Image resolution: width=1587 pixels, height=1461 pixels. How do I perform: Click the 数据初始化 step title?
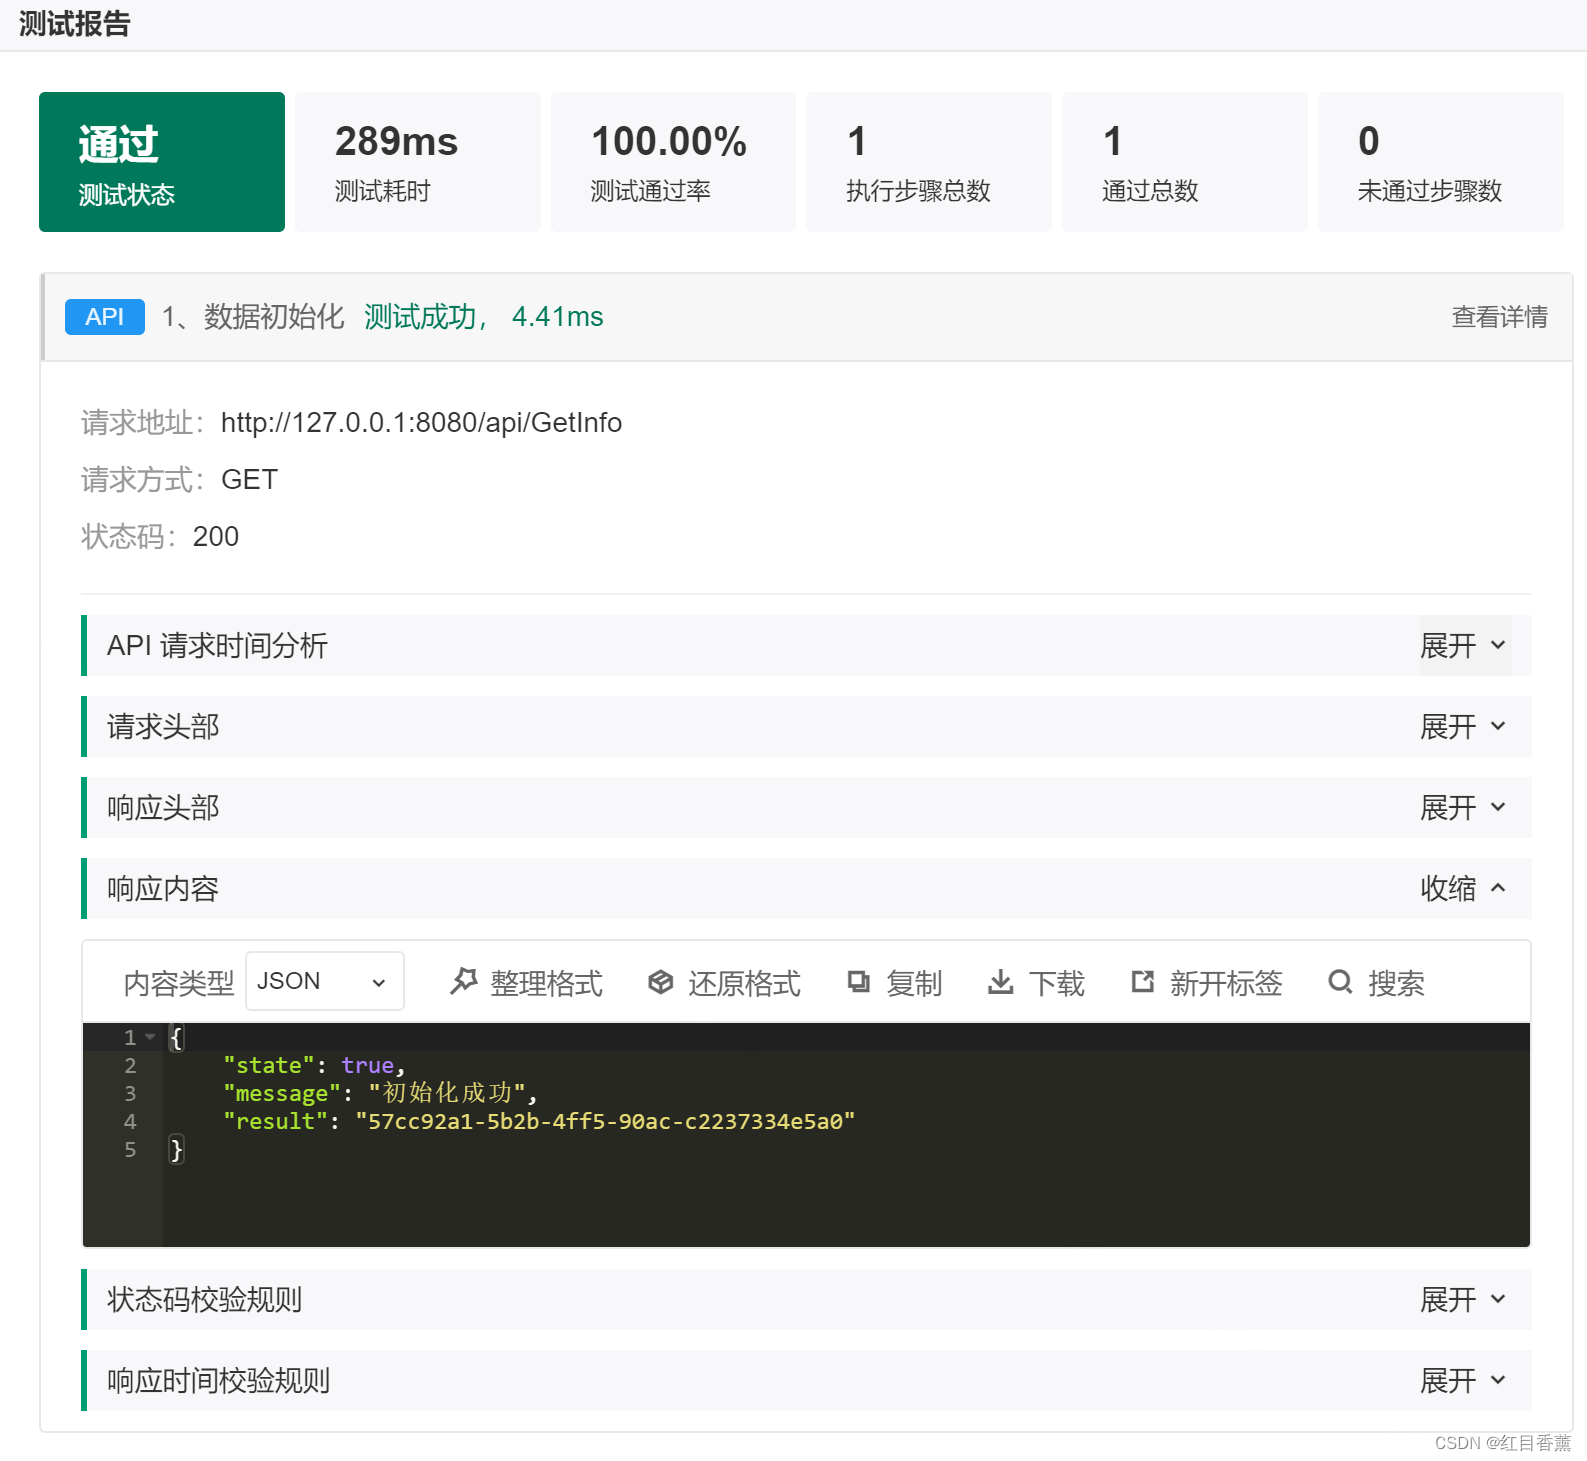pyautogui.click(x=274, y=317)
